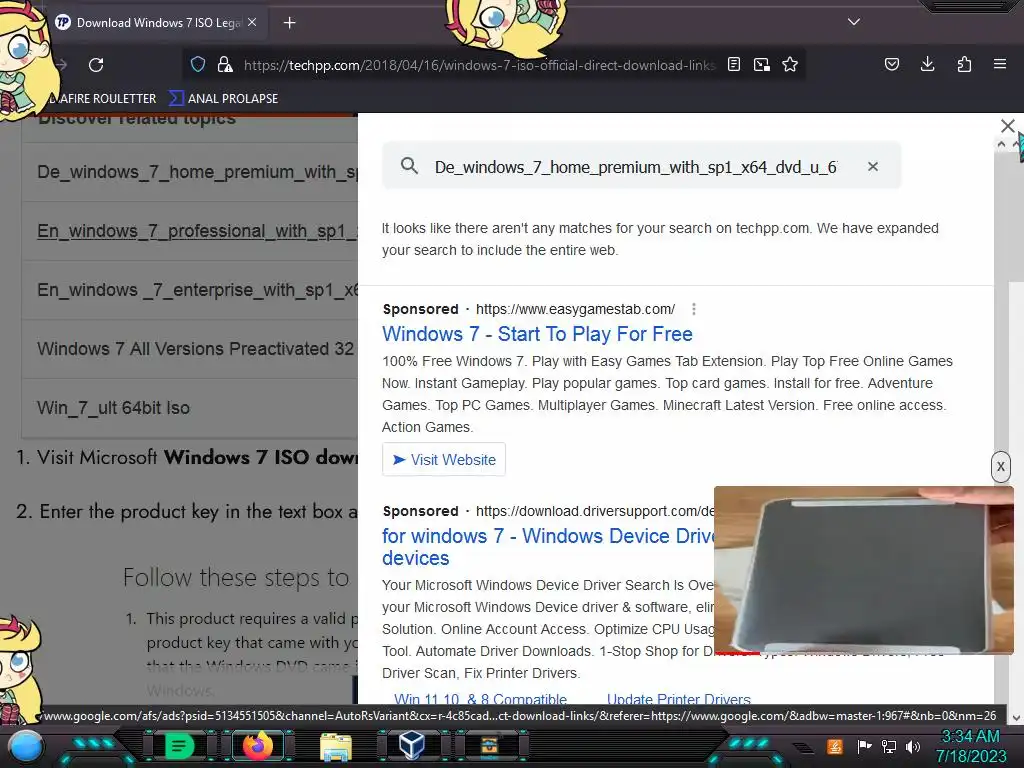Select 'Win_7_ult 64bit Iso' related topic

pyautogui.click(x=190, y=408)
